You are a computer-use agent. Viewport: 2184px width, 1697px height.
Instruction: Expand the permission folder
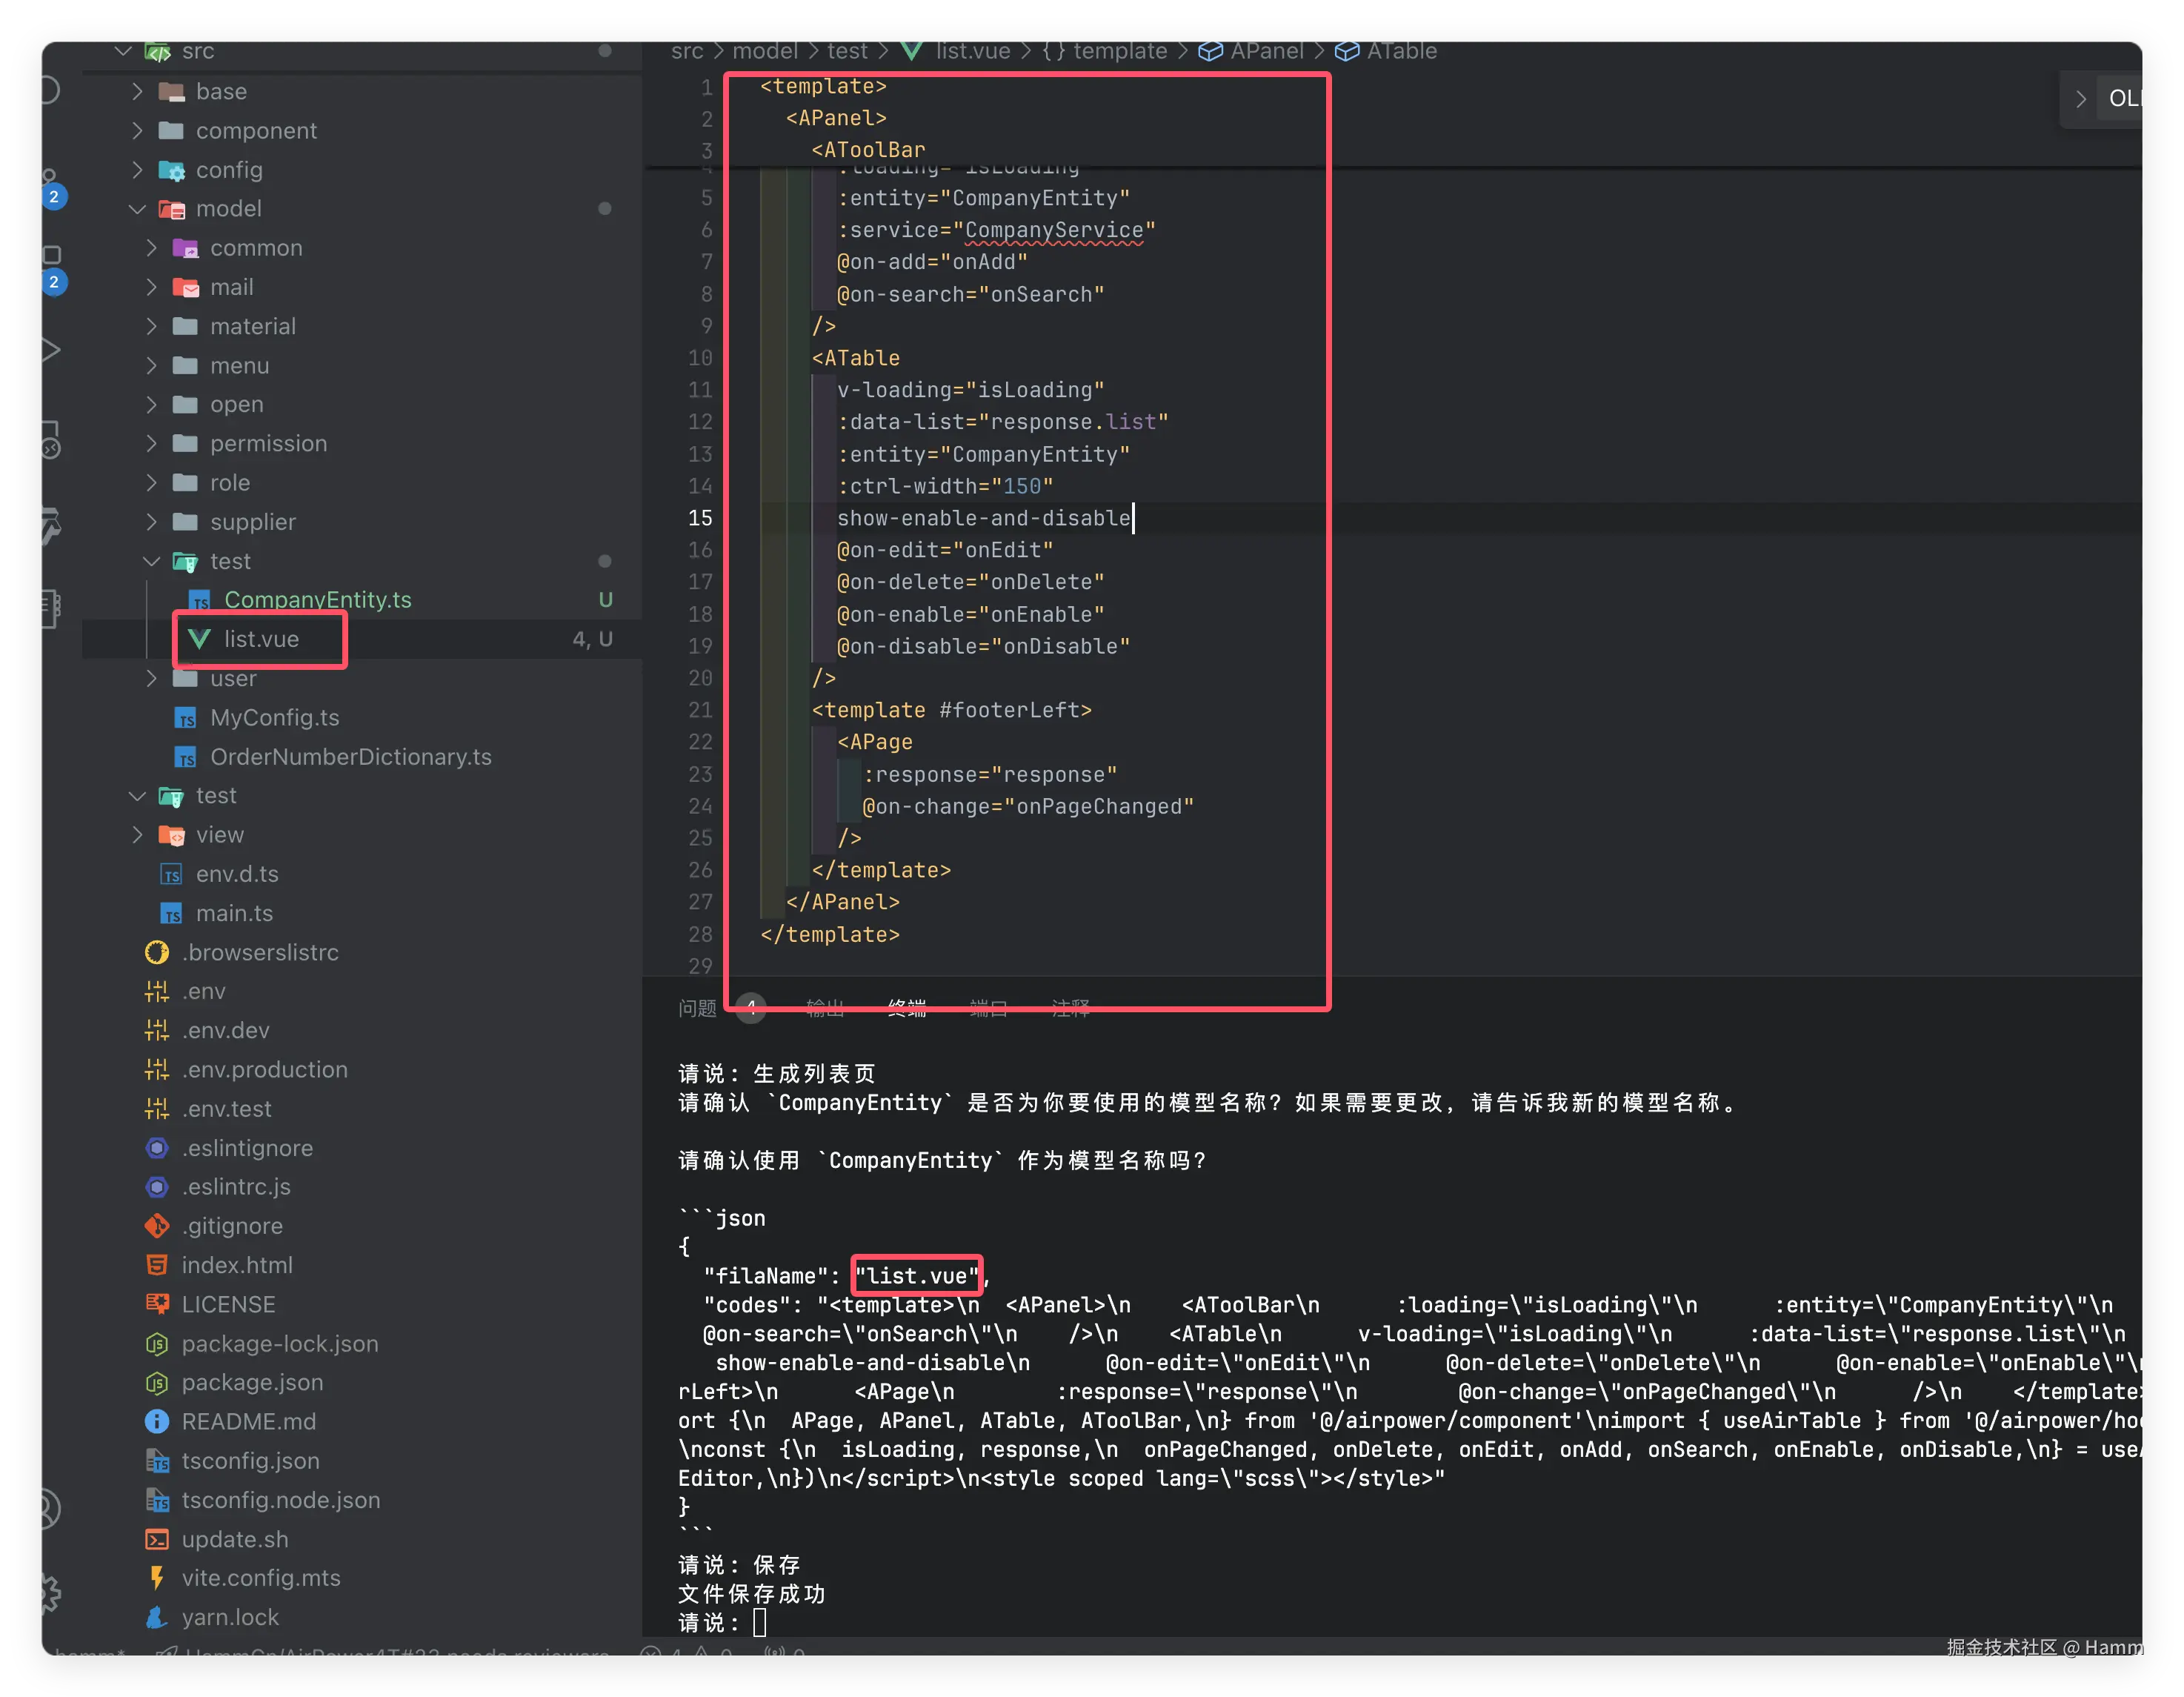[152, 443]
